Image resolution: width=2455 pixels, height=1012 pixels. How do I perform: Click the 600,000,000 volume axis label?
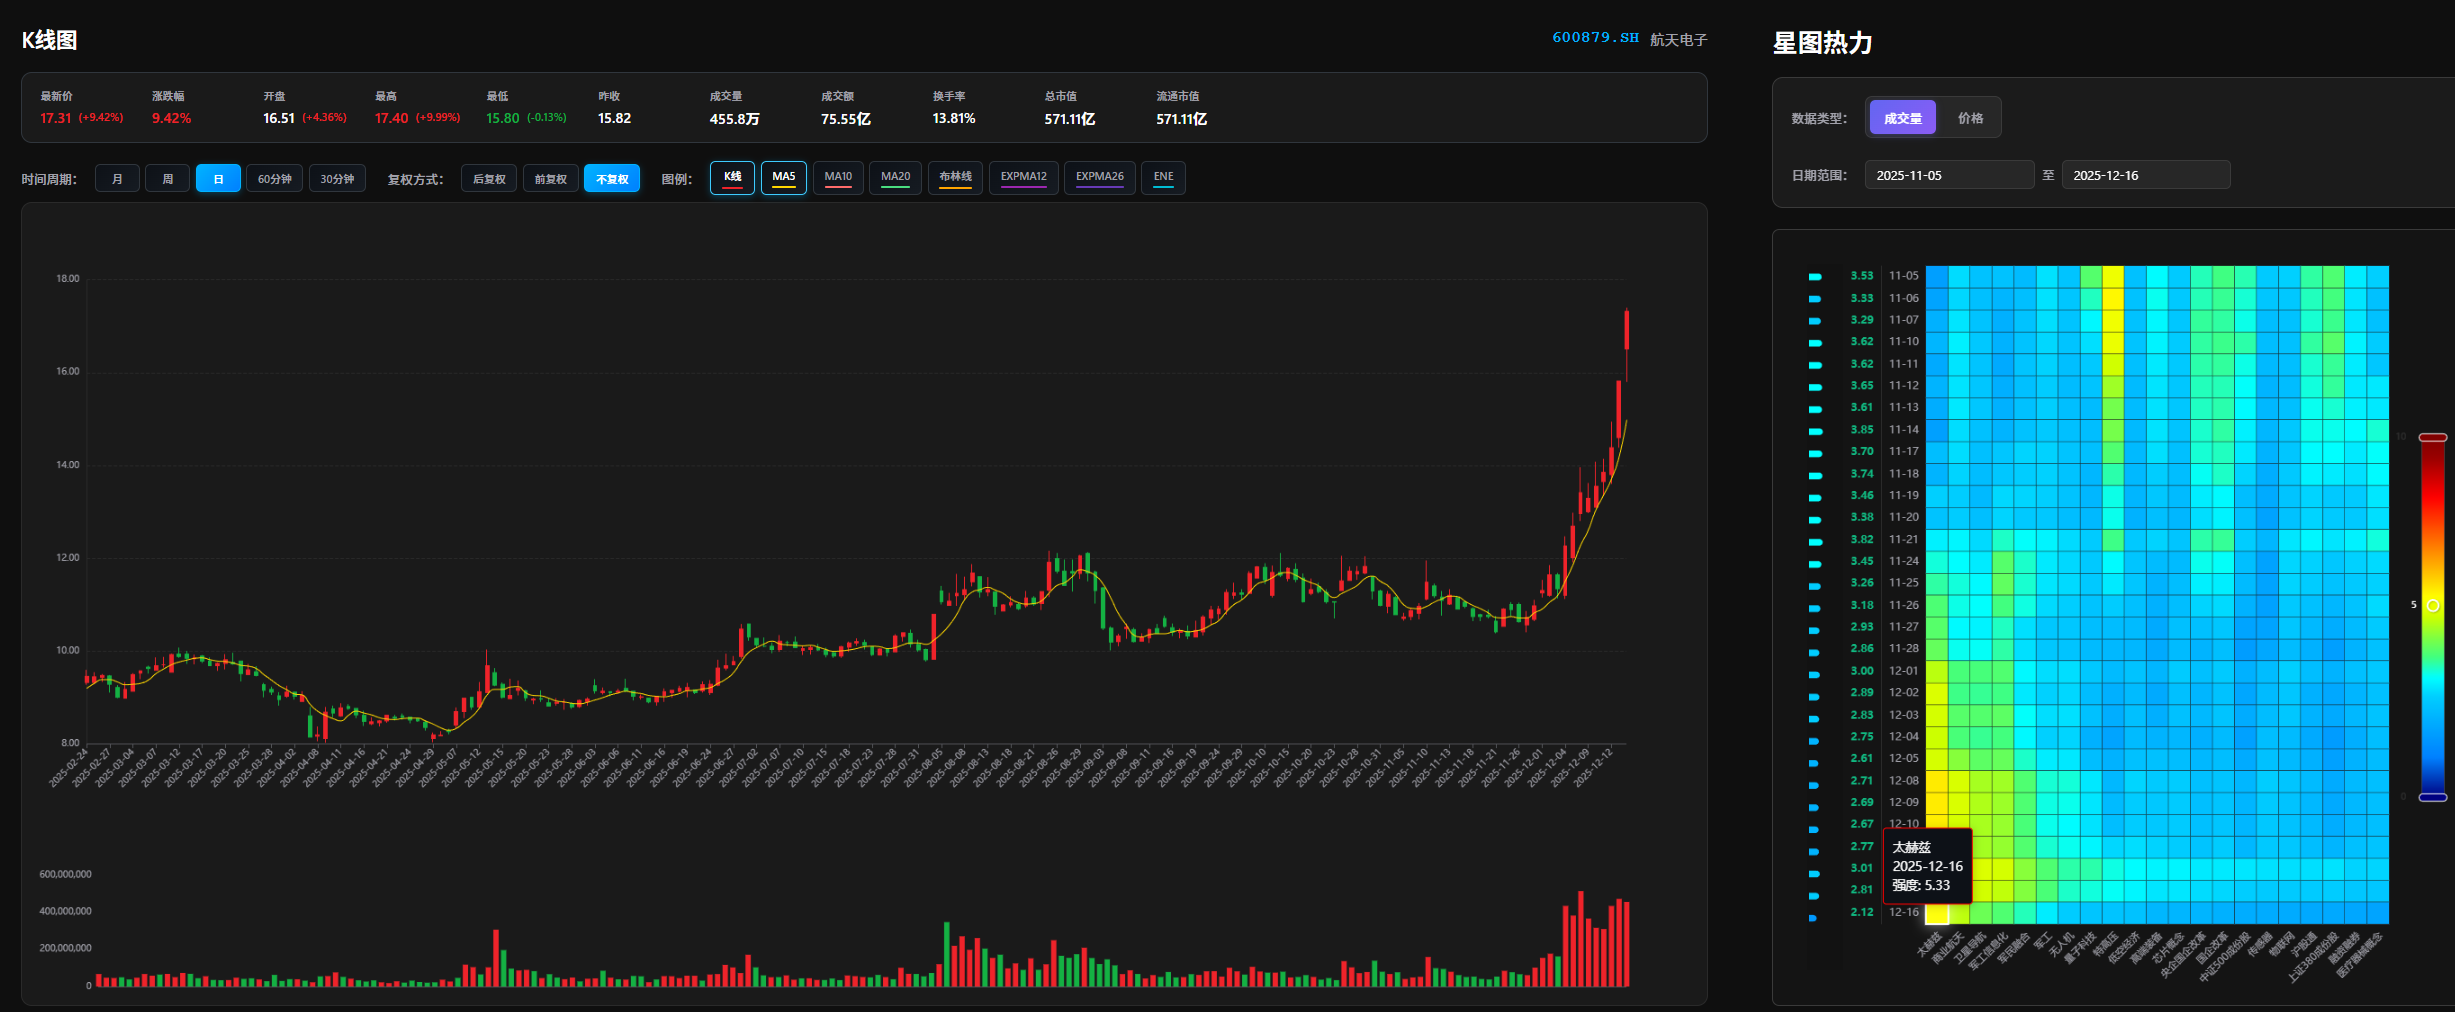[66, 875]
